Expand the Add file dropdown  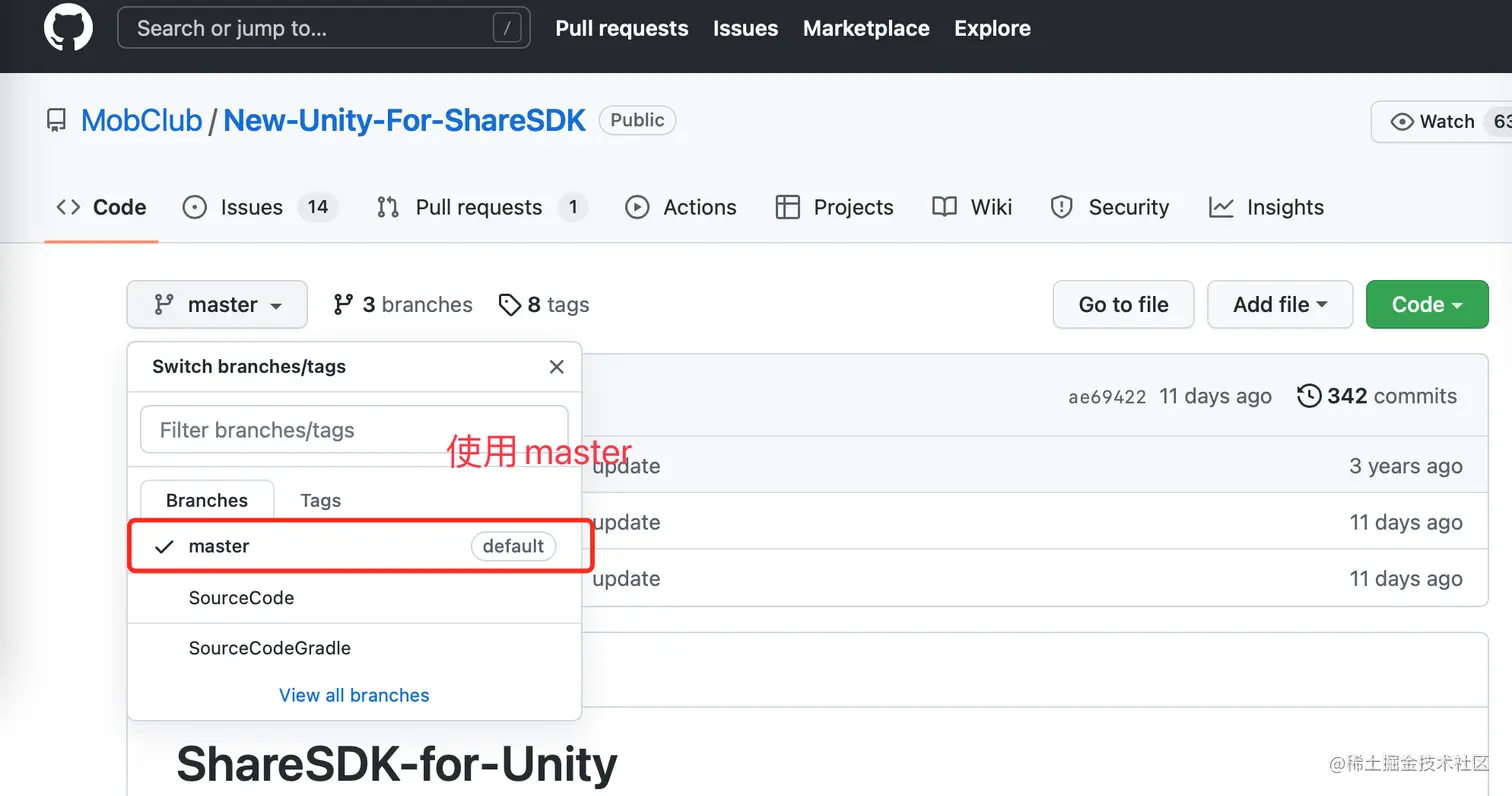point(1280,304)
